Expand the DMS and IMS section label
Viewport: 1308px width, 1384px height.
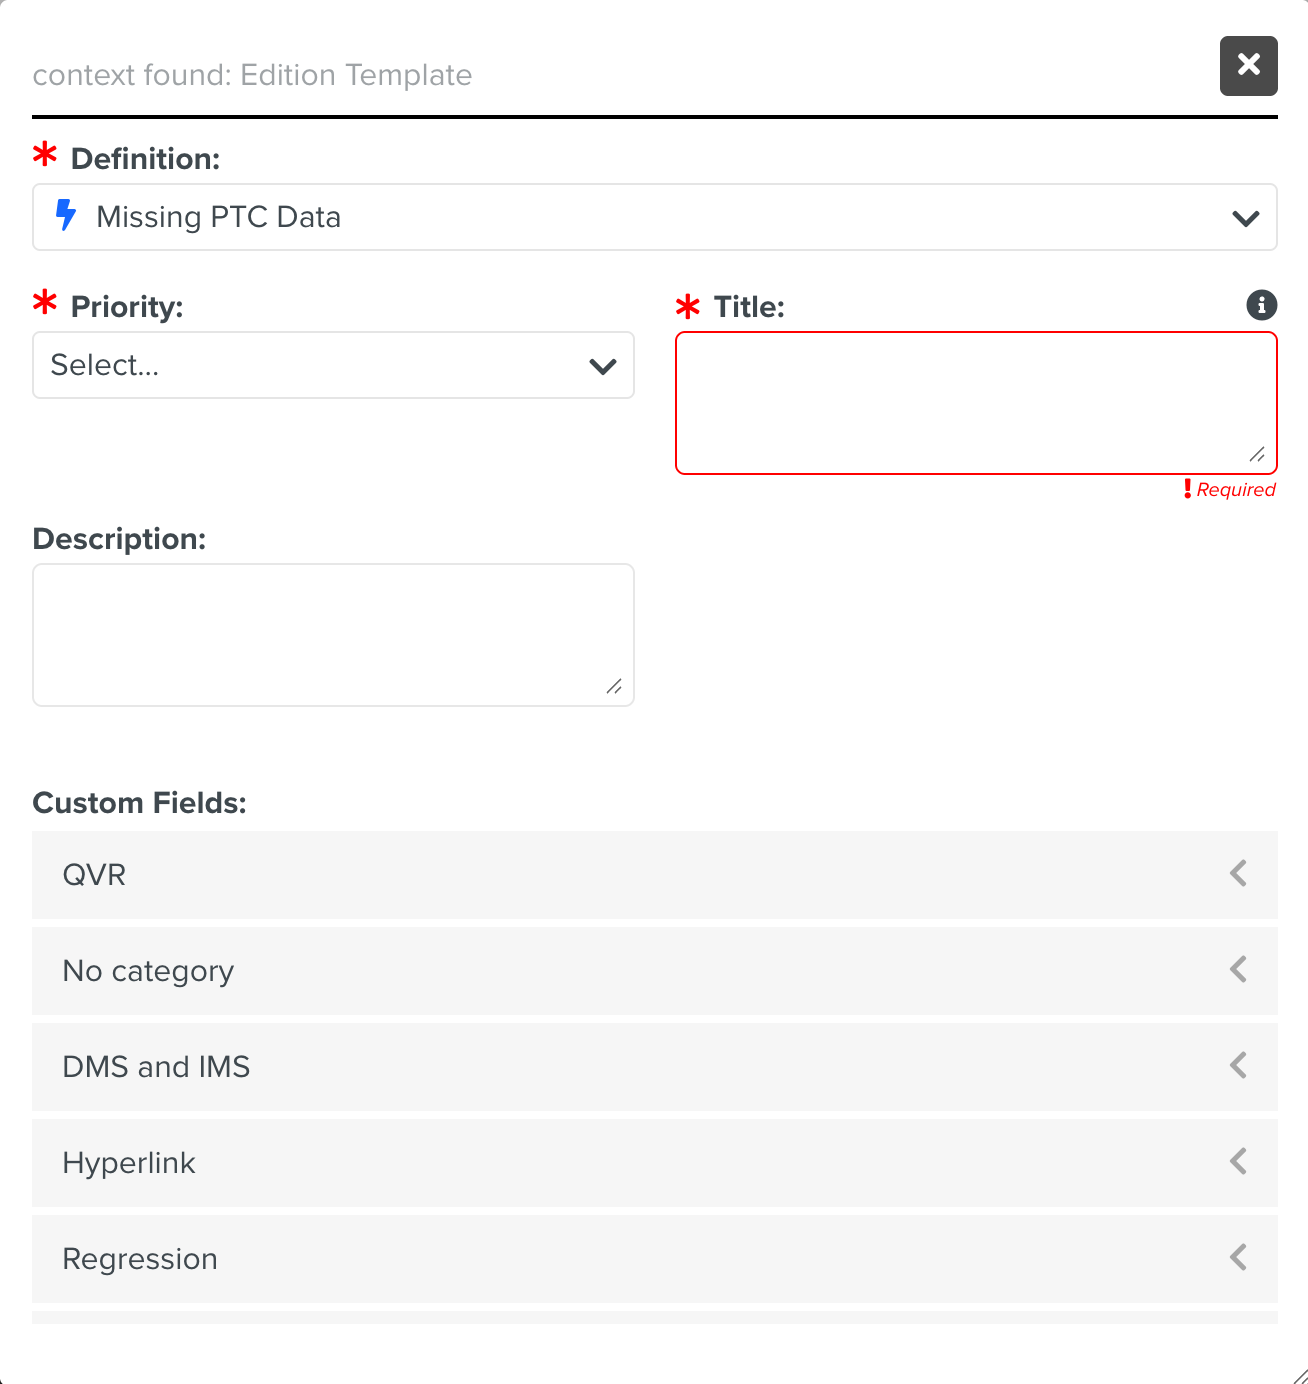point(156,1067)
